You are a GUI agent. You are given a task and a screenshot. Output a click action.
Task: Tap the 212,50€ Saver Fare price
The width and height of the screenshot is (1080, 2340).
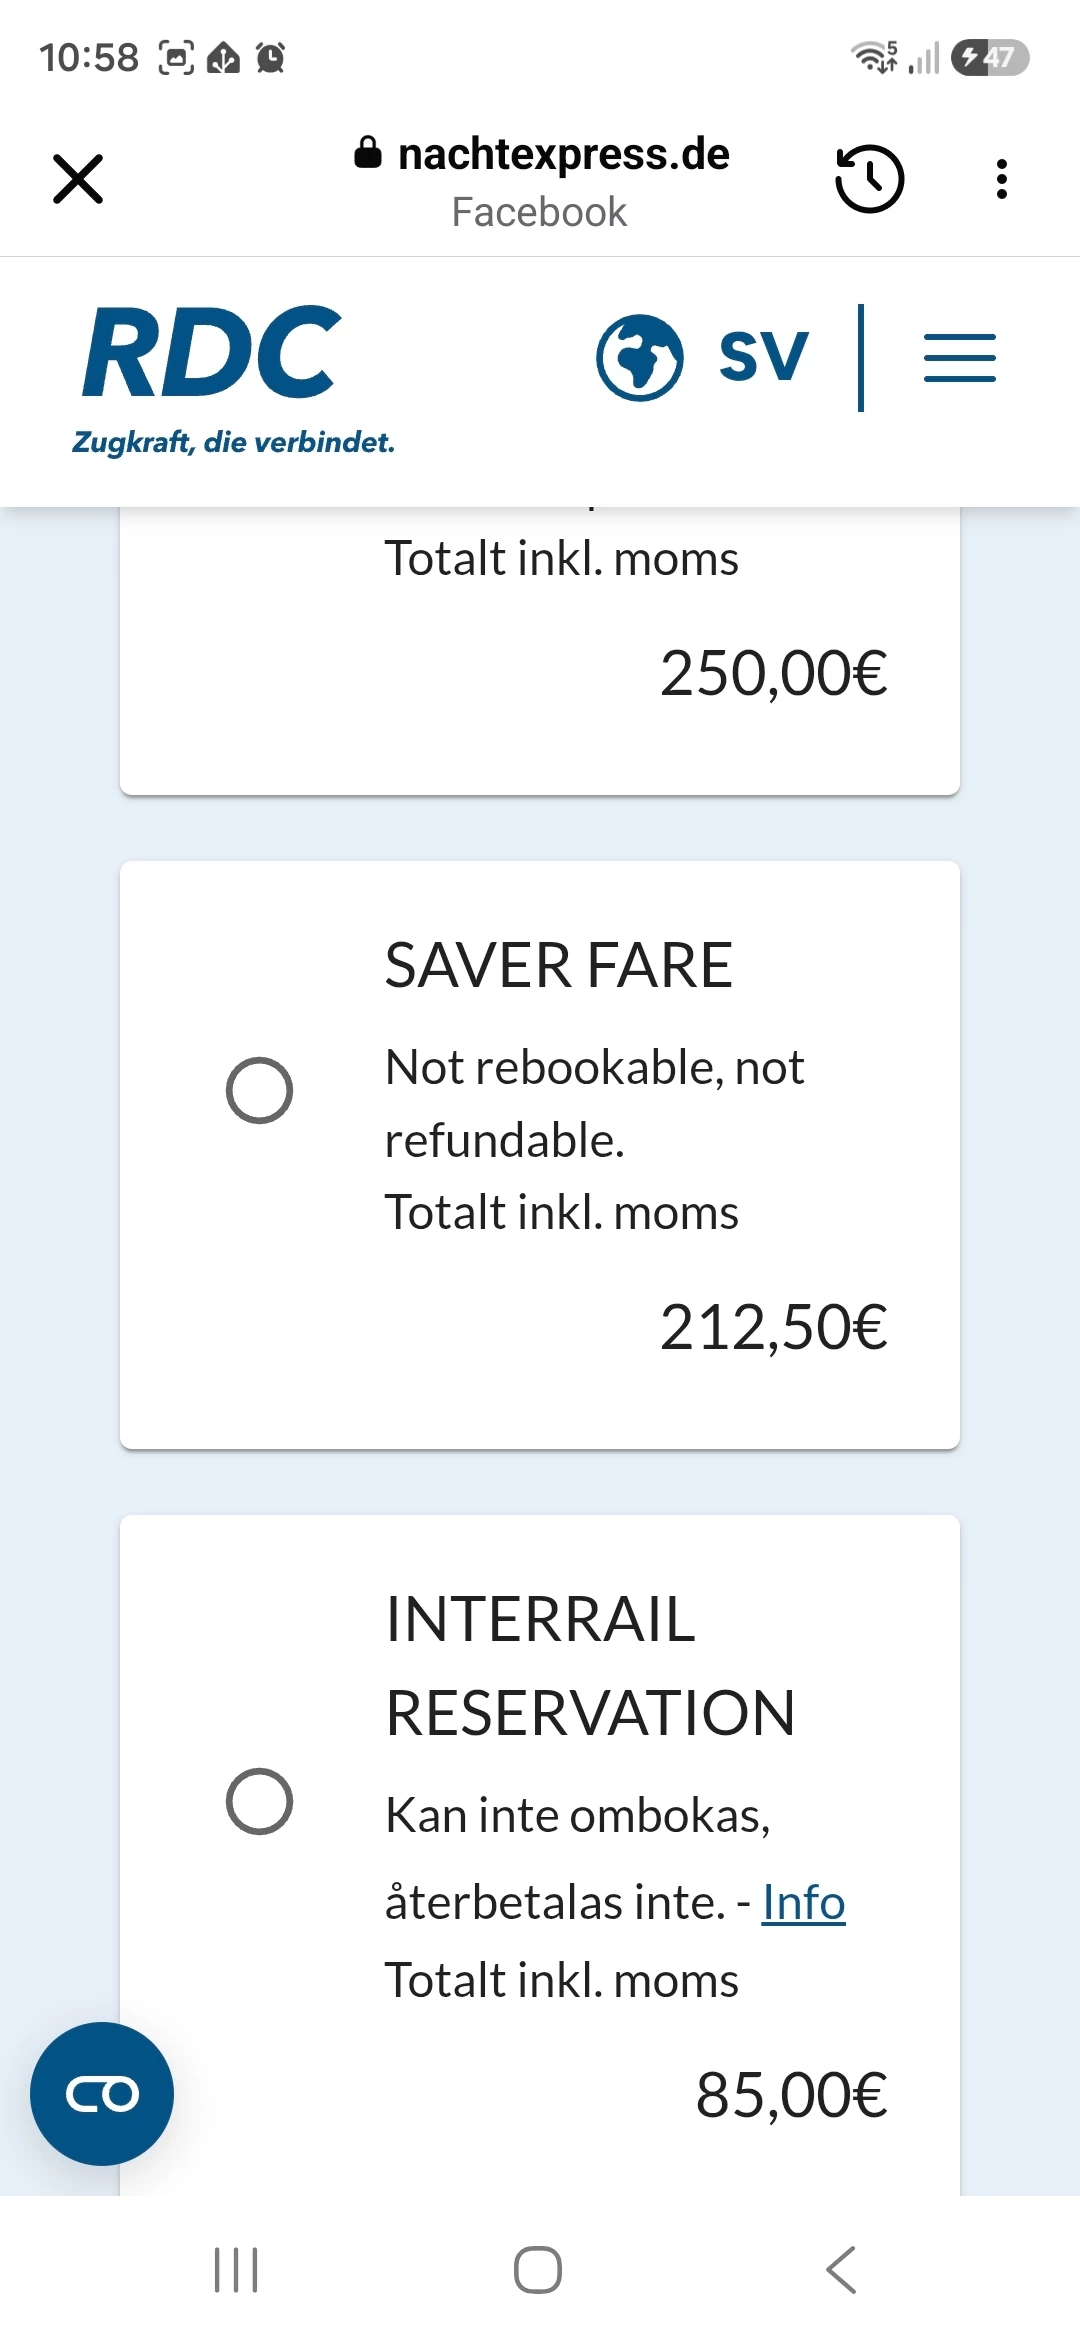tap(774, 1328)
